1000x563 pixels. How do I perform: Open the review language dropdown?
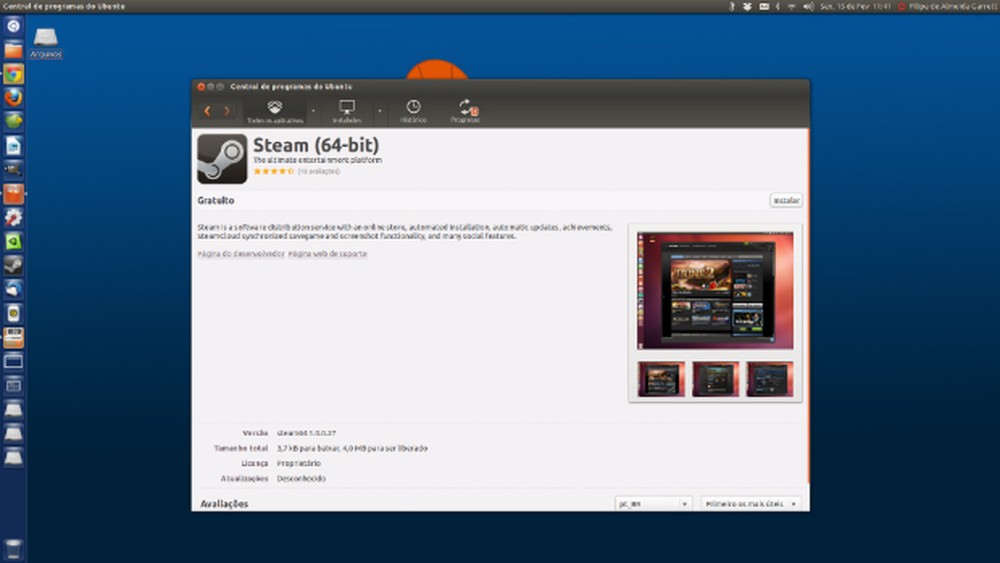(x=652, y=504)
